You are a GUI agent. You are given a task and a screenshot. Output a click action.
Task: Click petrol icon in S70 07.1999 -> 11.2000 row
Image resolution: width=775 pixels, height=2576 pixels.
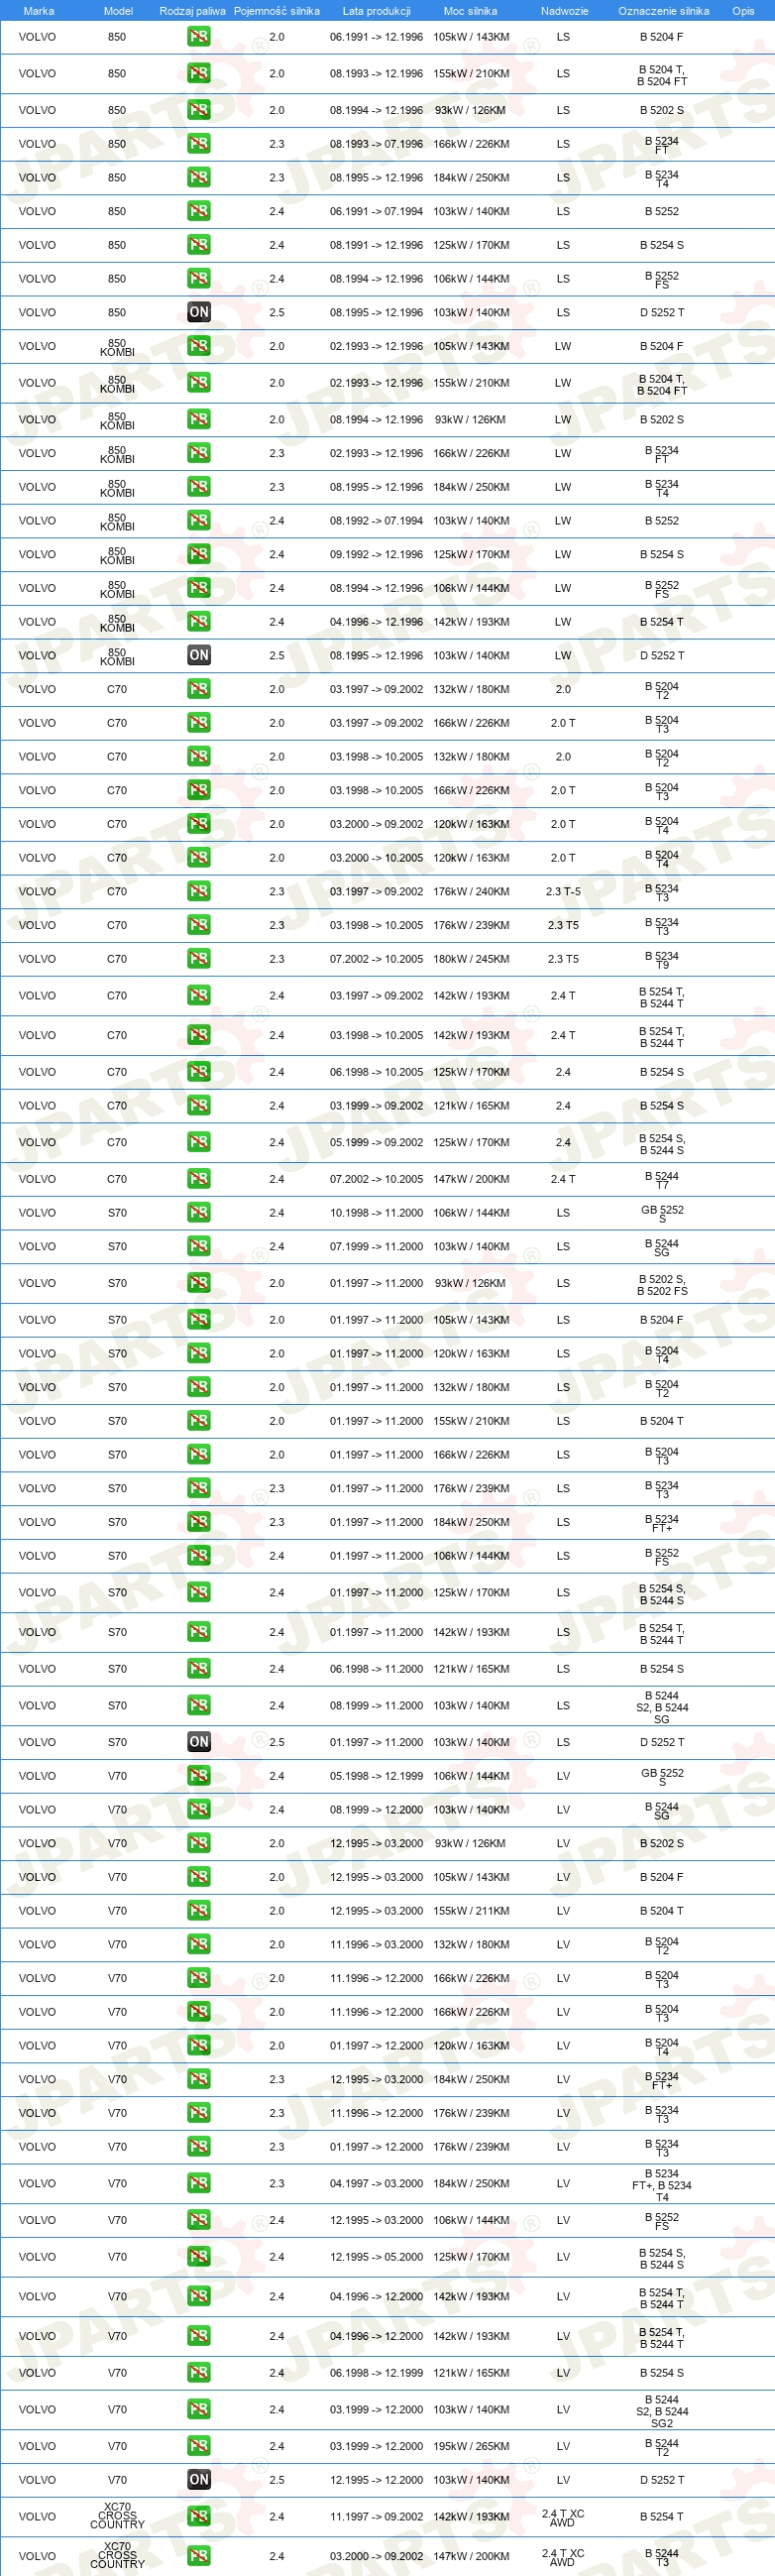[x=199, y=1246]
